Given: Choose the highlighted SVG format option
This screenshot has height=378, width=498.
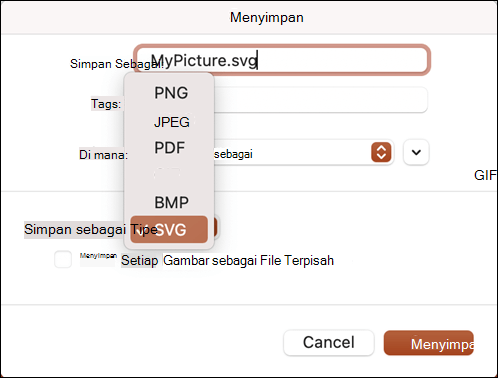Looking at the screenshot, I should pos(169,229).
